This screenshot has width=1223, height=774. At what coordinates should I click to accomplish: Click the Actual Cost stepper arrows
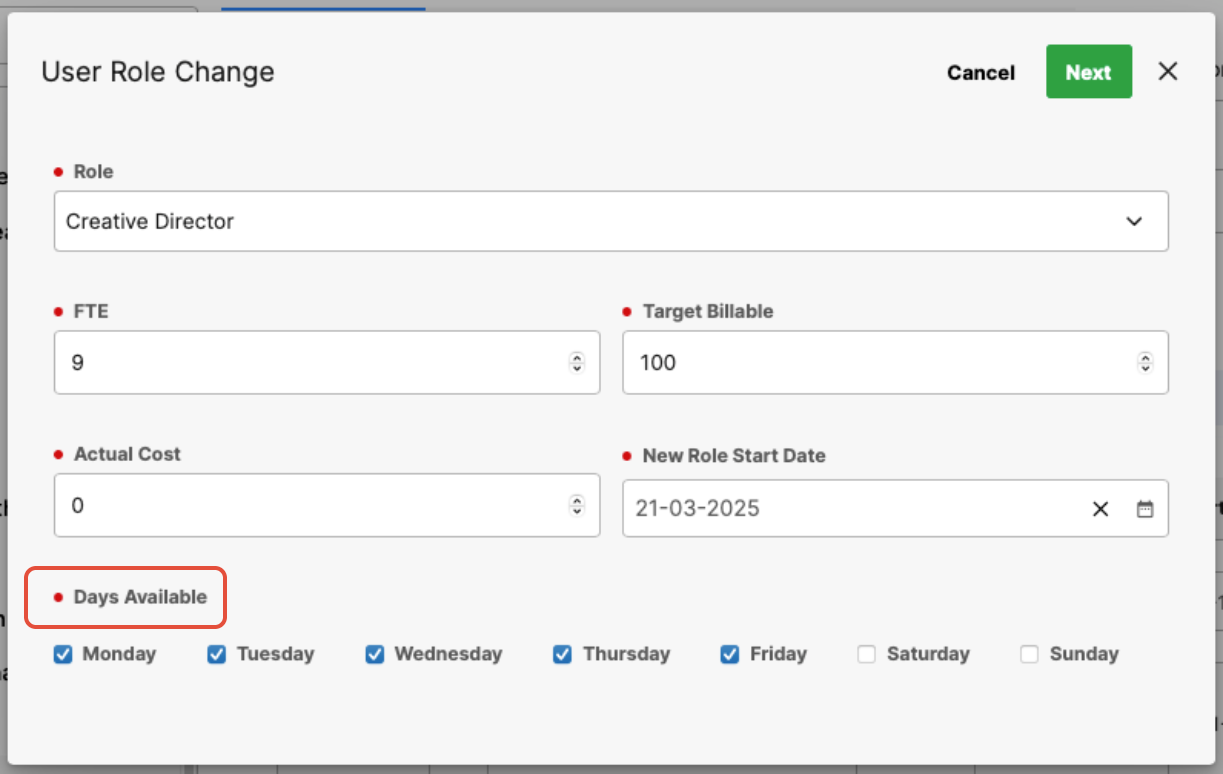(577, 505)
